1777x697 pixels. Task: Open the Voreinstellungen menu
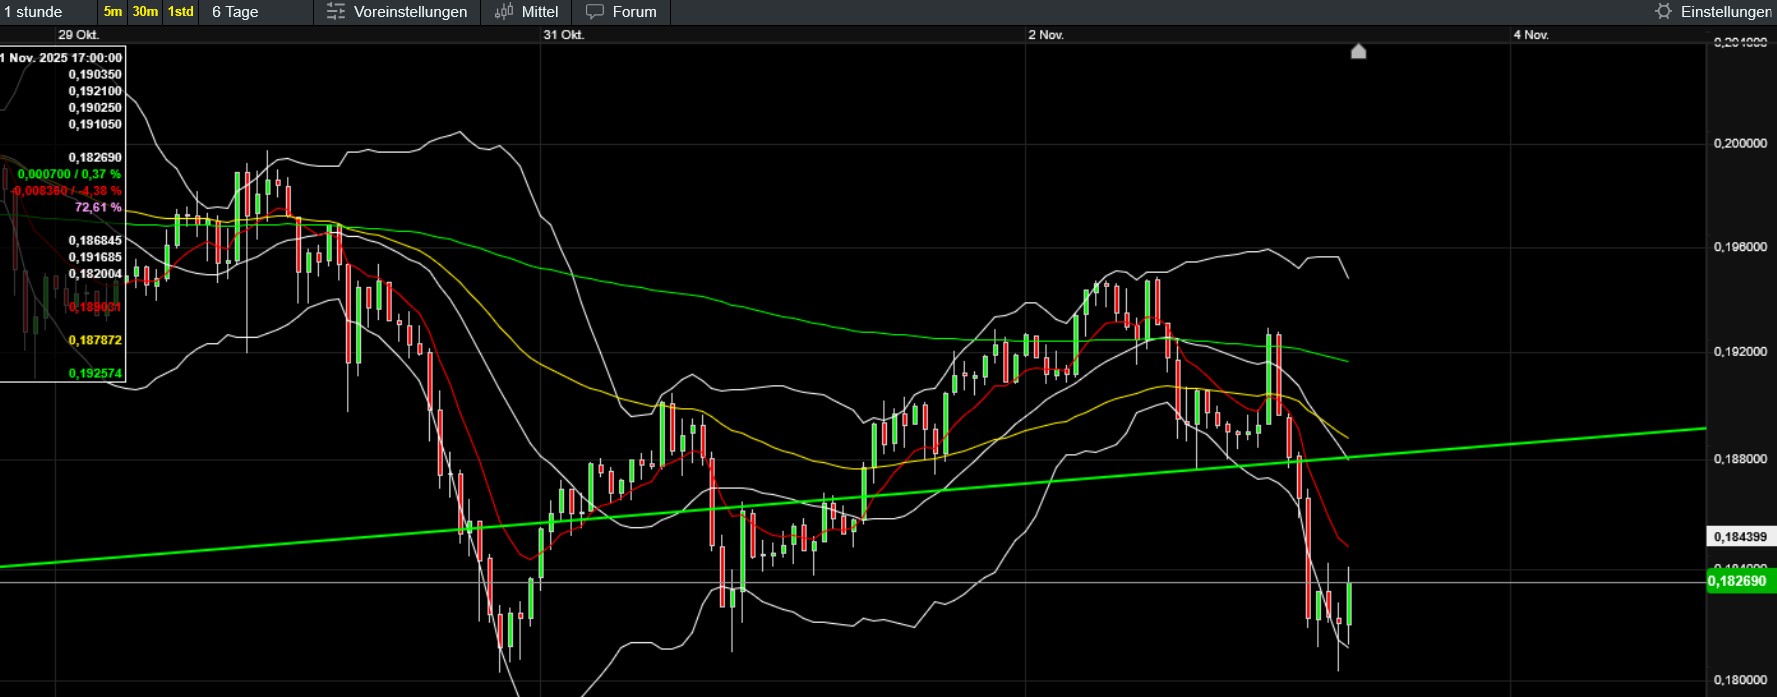(410, 12)
